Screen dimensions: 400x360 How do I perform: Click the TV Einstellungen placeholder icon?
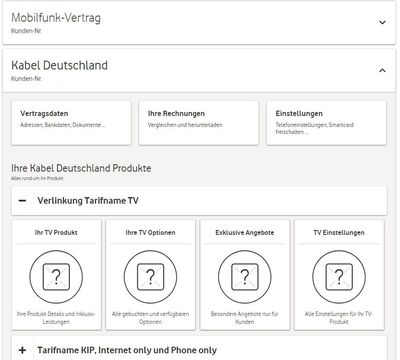coord(339,277)
